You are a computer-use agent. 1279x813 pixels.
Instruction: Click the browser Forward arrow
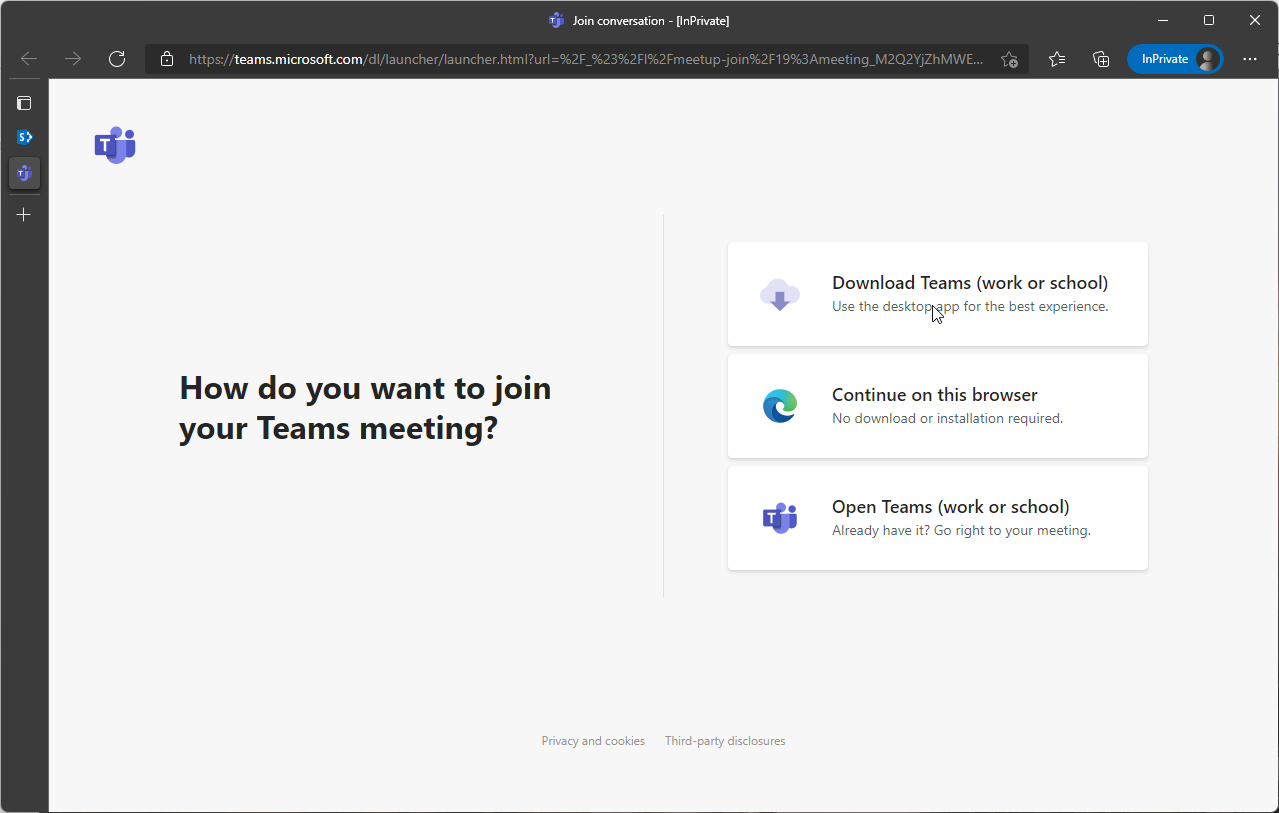(73, 59)
